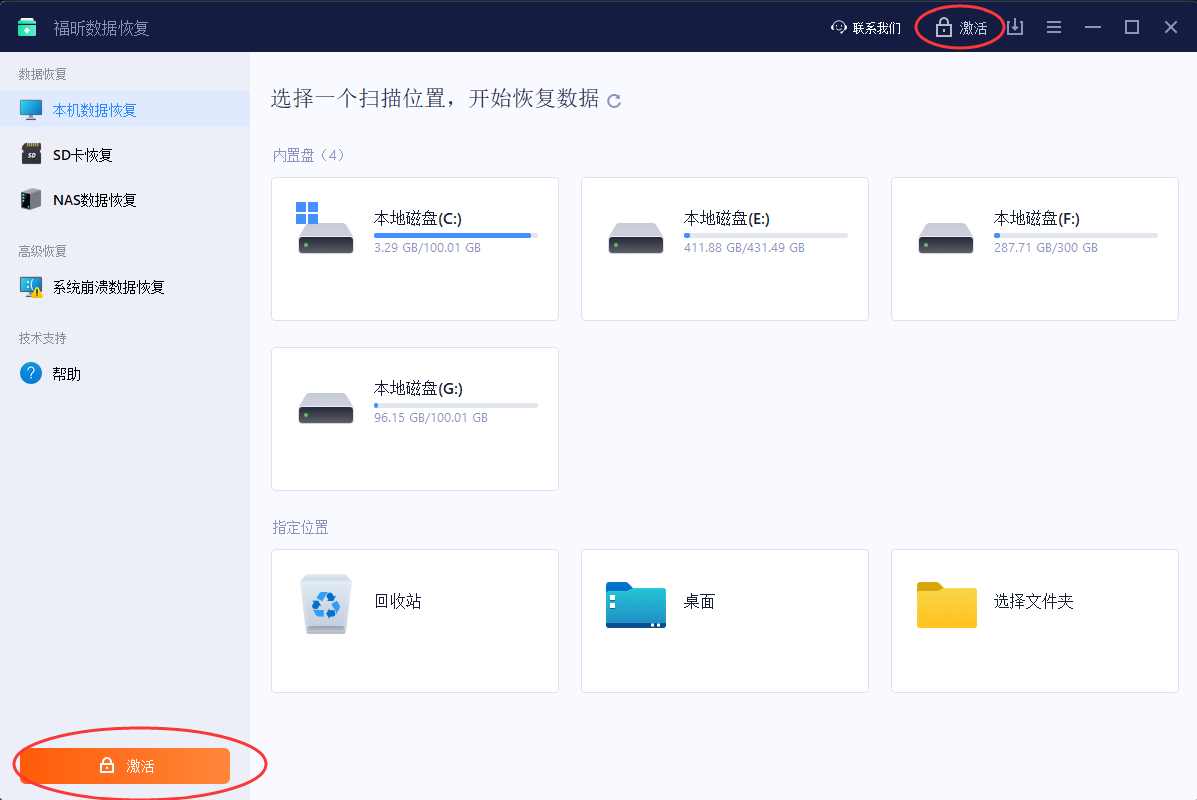Screen dimensions: 1197x800
Task: Choose the 选择文件夹 label
Action: (x=1034, y=602)
